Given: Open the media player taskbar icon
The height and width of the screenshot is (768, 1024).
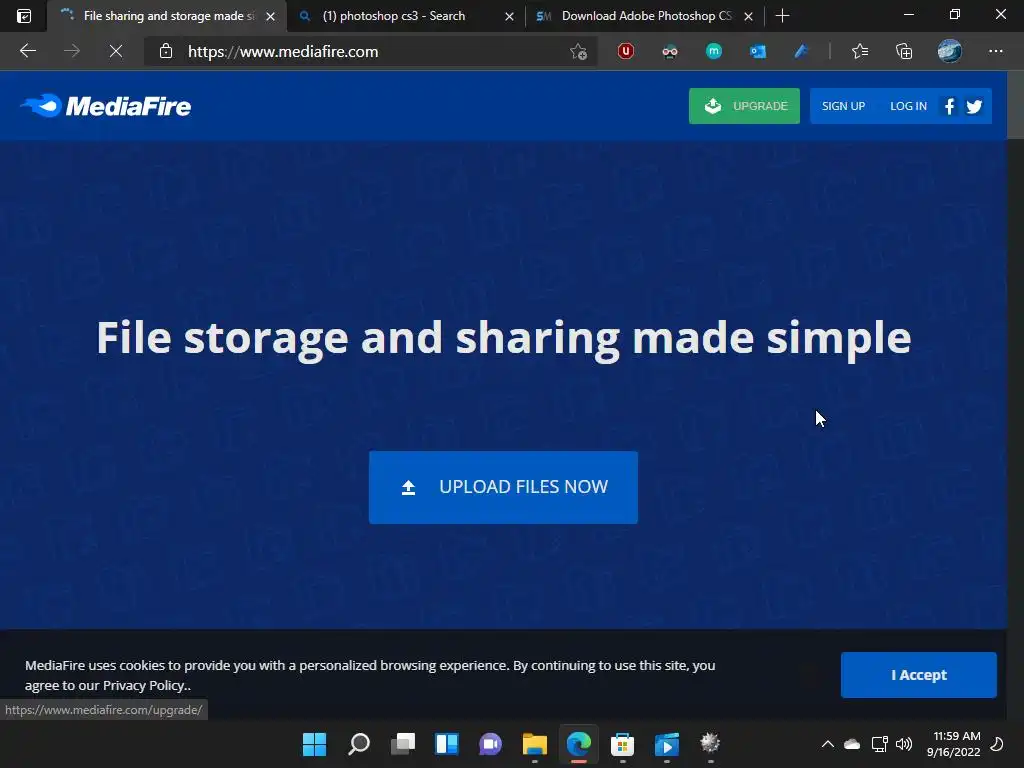Looking at the screenshot, I should tap(667, 744).
